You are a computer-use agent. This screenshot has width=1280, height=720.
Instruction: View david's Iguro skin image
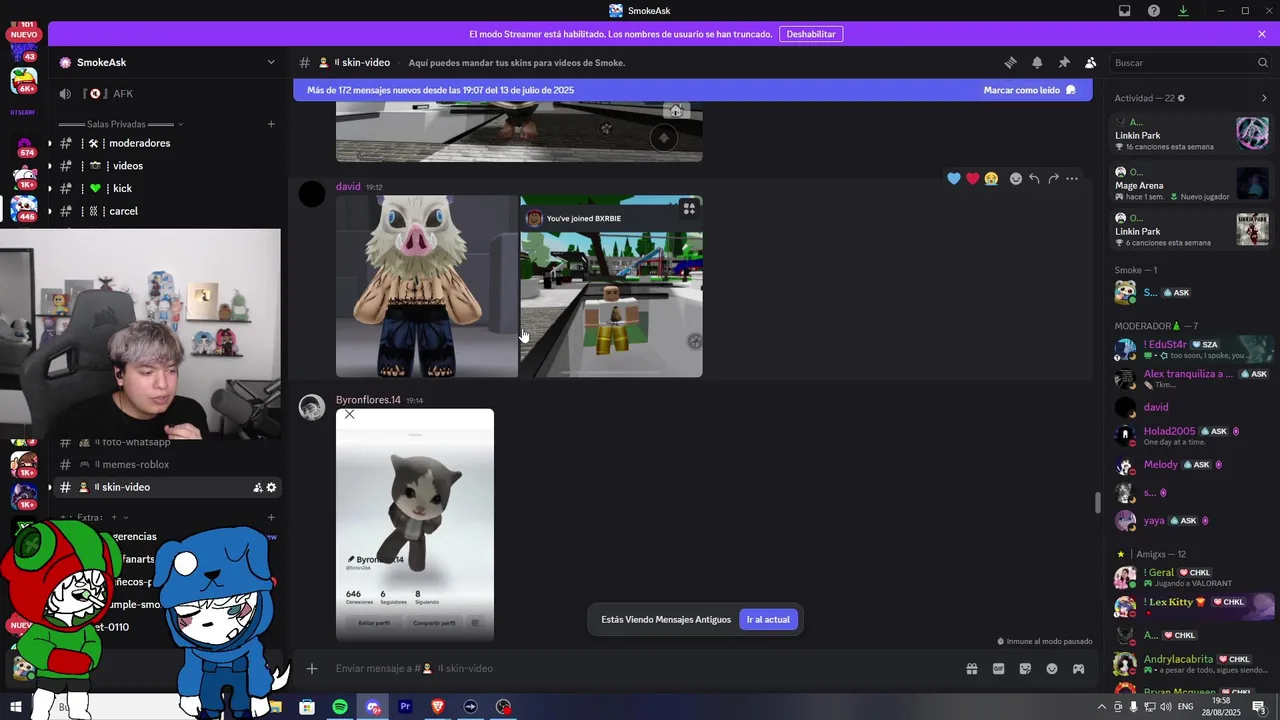(x=427, y=286)
